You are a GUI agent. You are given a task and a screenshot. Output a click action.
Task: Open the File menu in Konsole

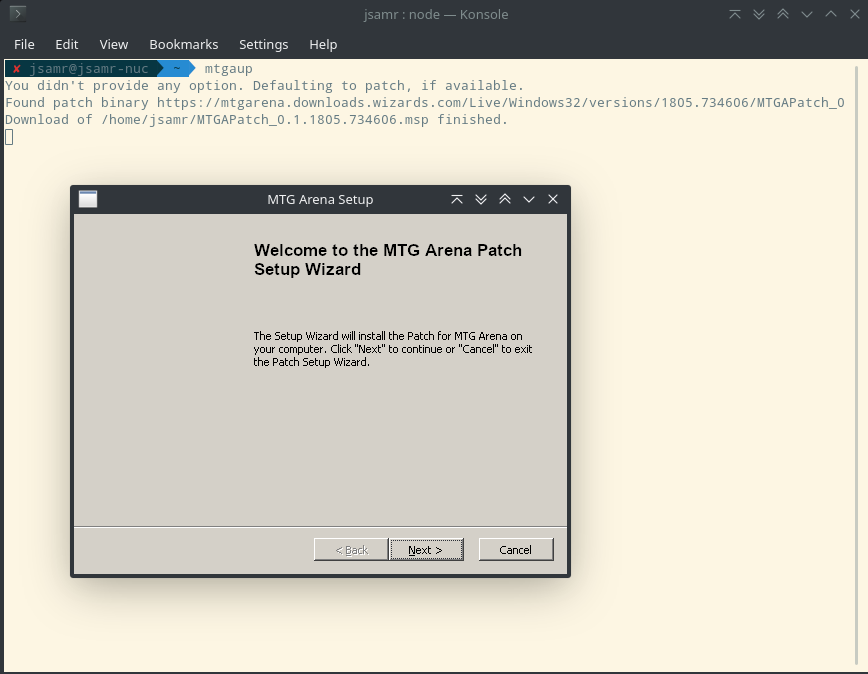point(24,44)
